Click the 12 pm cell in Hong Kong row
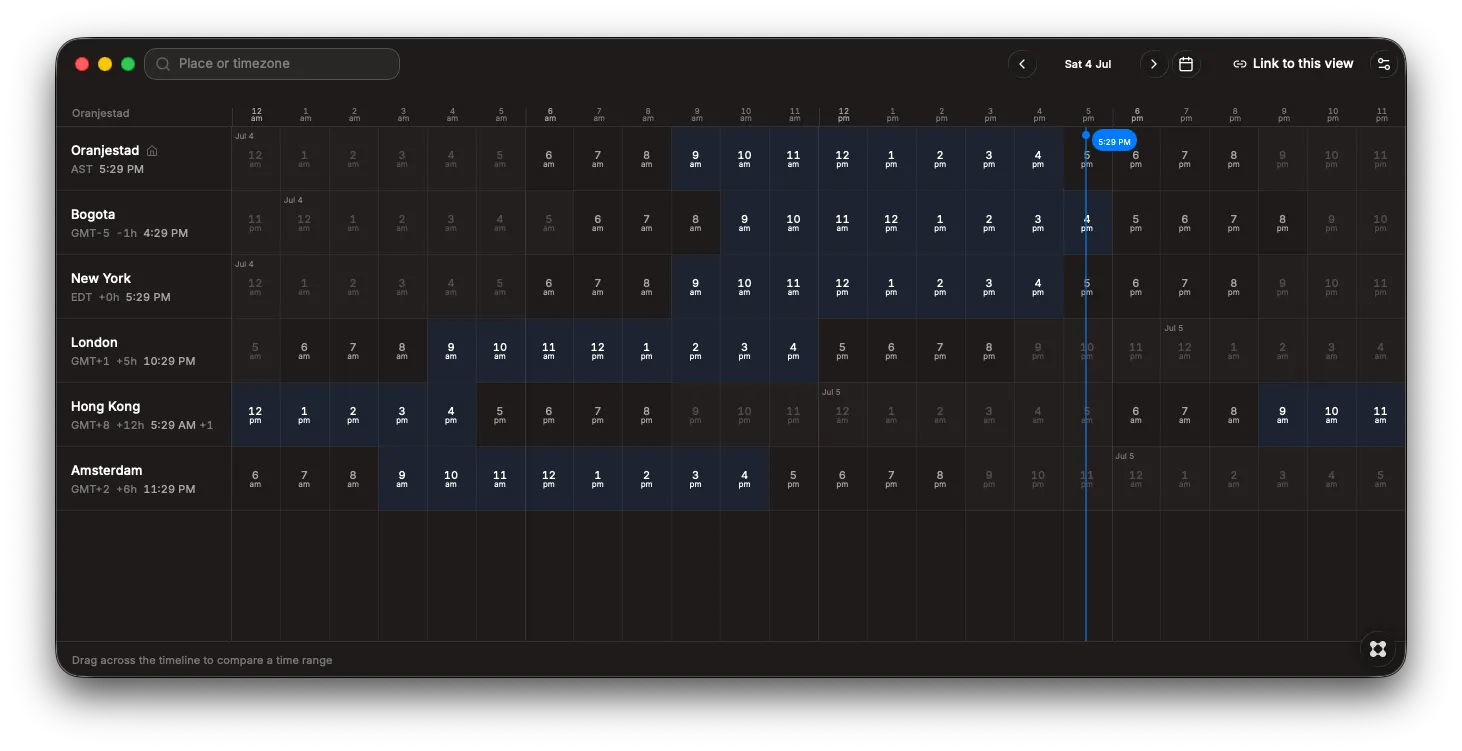1462x751 pixels. 255,415
